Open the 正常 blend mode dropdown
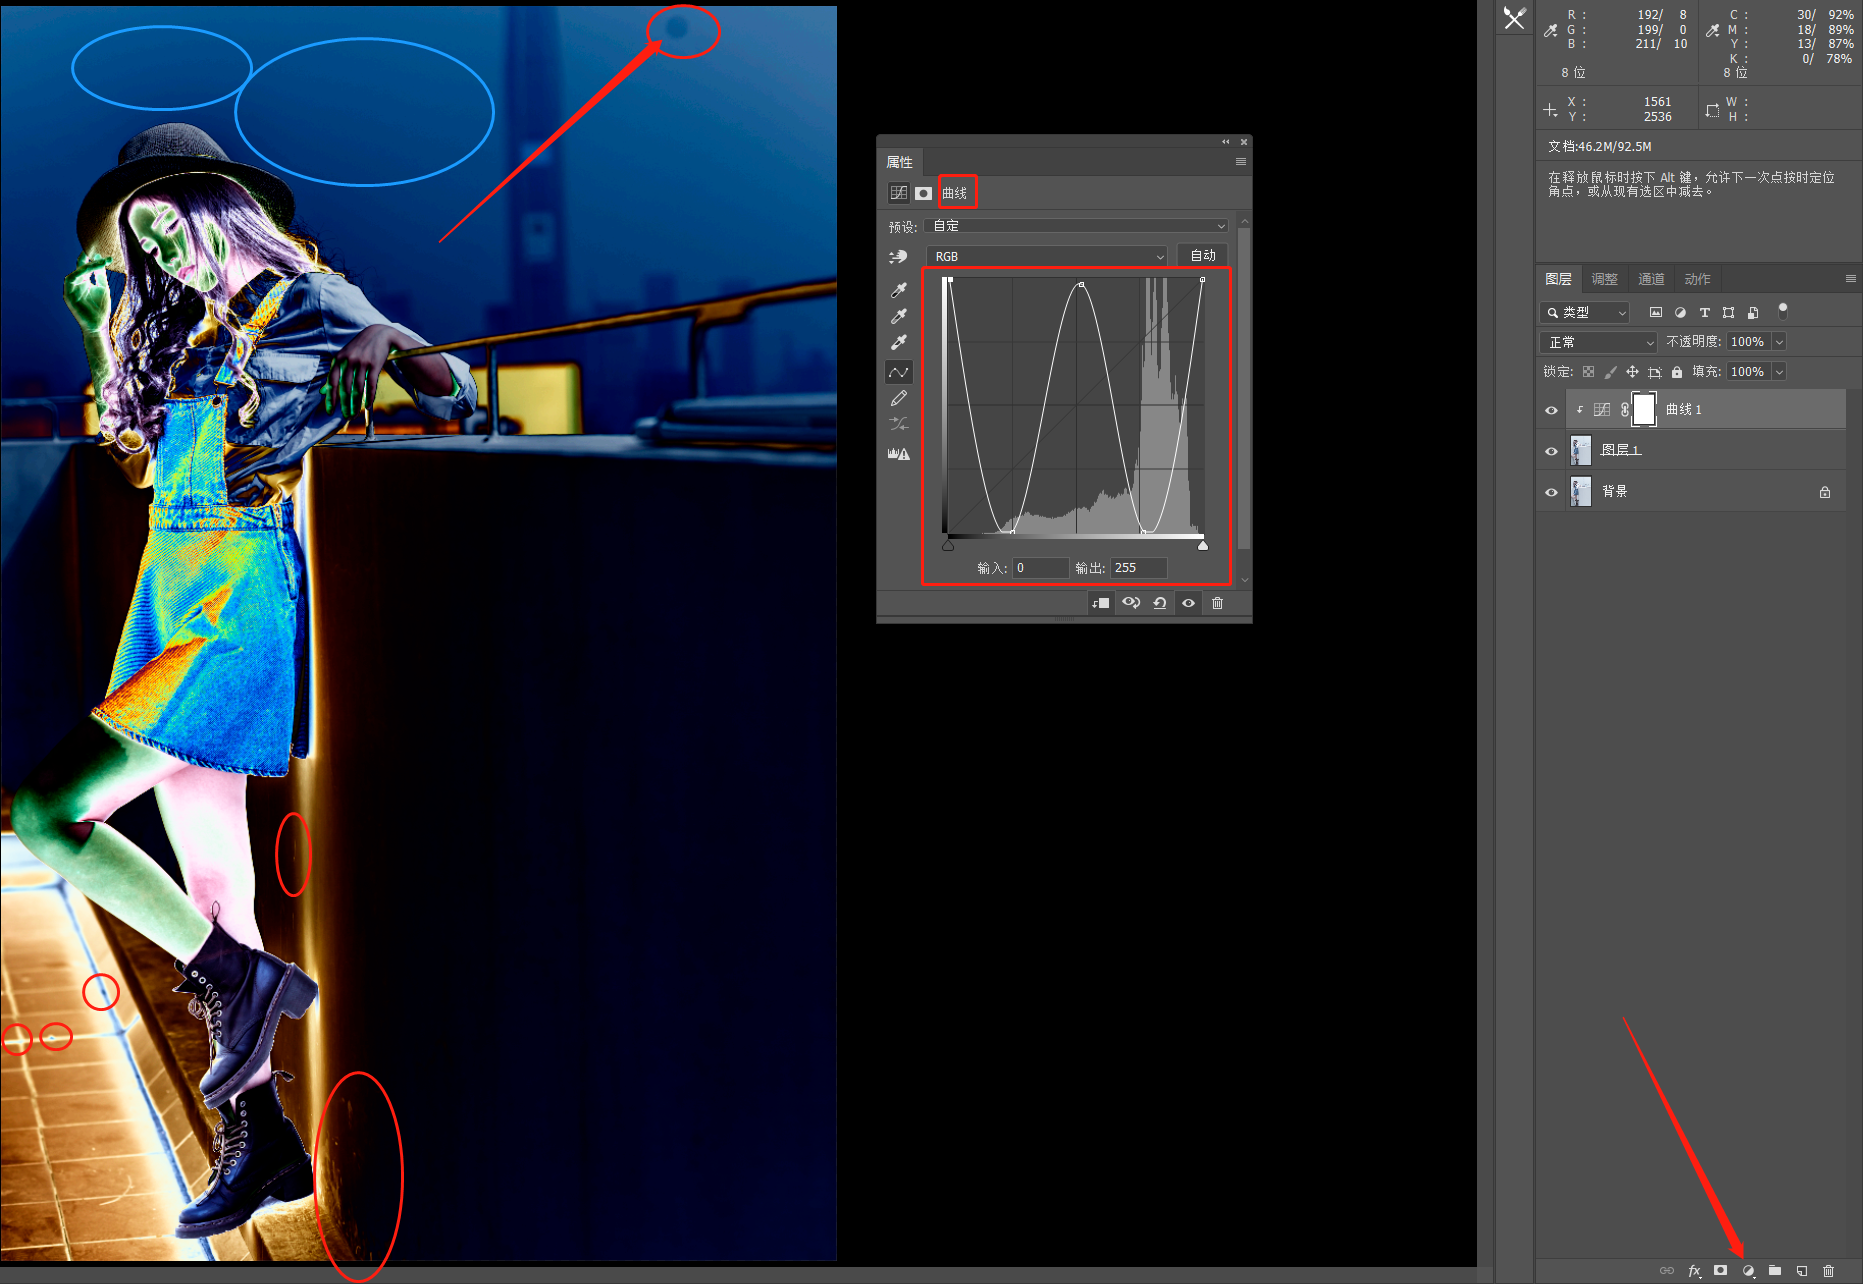The height and width of the screenshot is (1284, 1863). 1598,342
